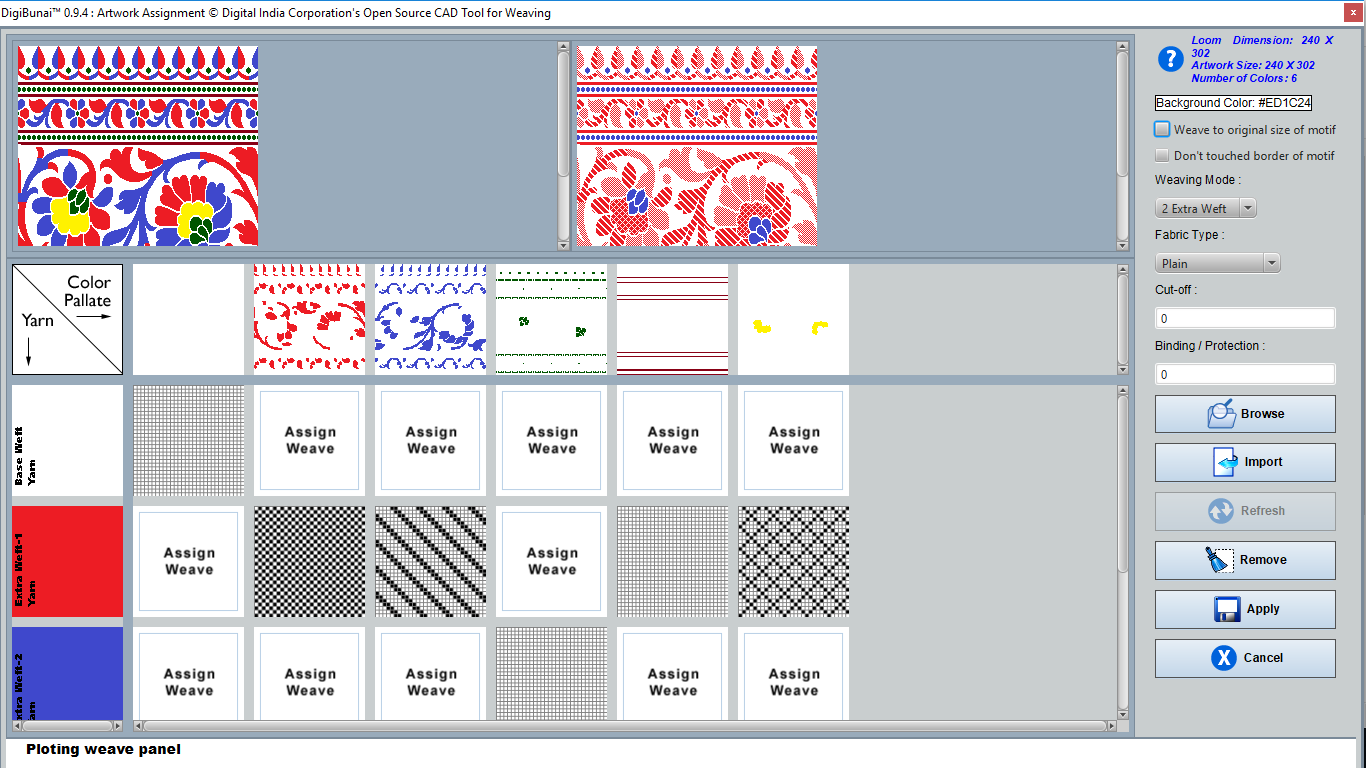Toggle Don't touched border of motif checkbox
The width and height of the screenshot is (1366, 768).
coord(1162,155)
